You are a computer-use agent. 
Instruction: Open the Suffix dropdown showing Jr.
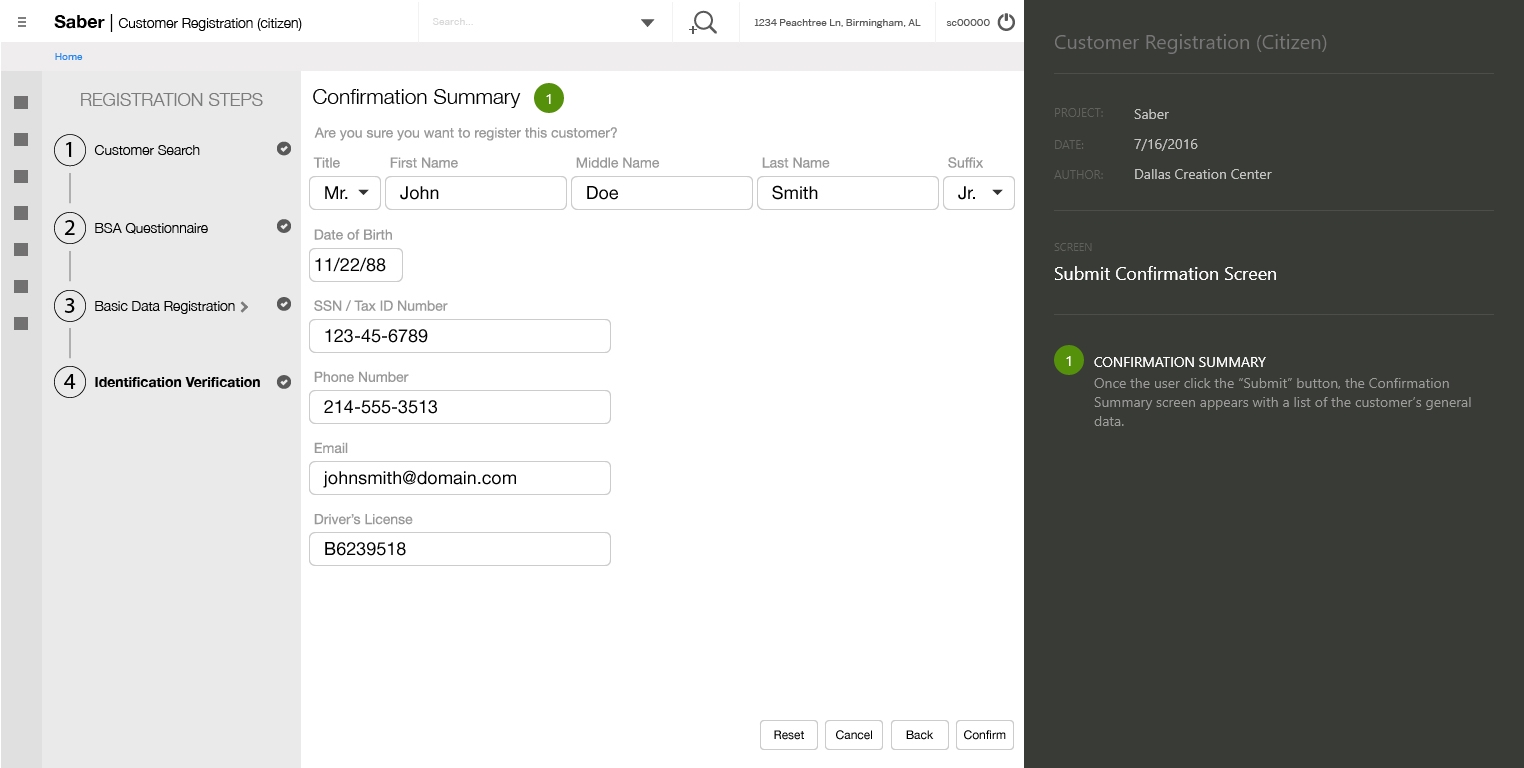coord(979,193)
